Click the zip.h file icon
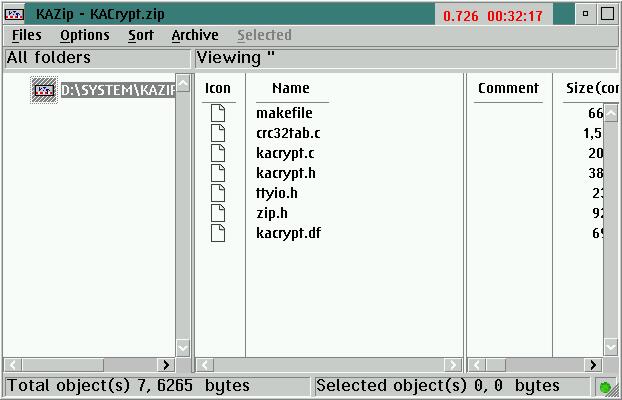Screen dimensions: 622x400 pos(218,213)
